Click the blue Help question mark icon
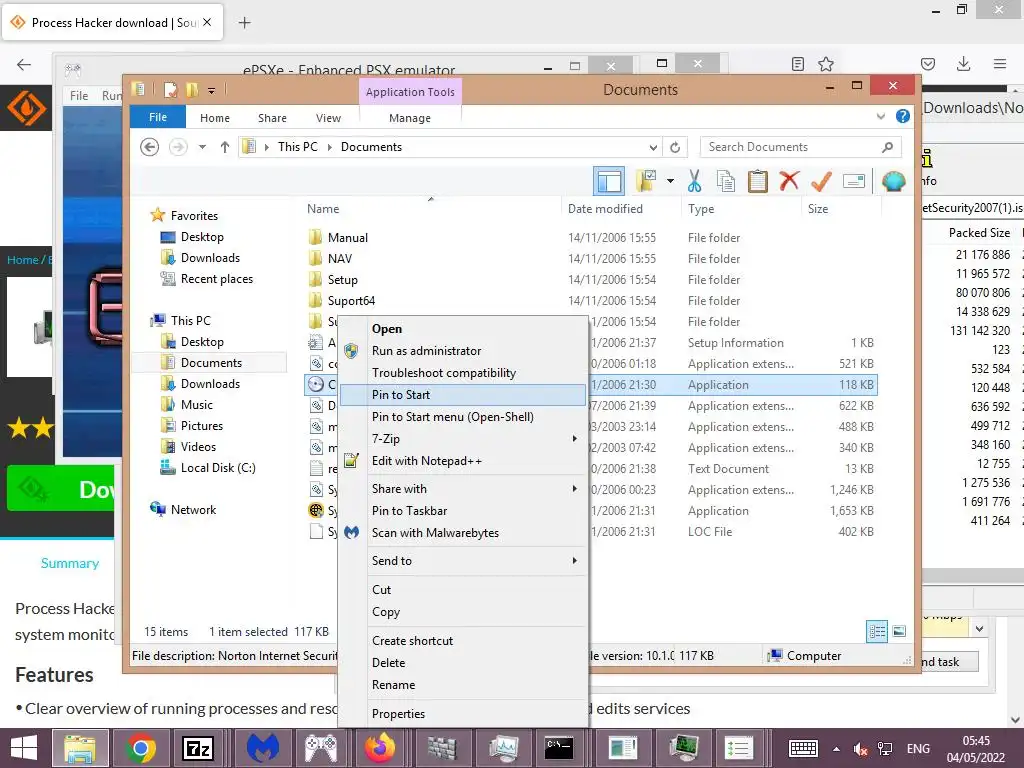This screenshot has height=768, width=1024. (903, 116)
